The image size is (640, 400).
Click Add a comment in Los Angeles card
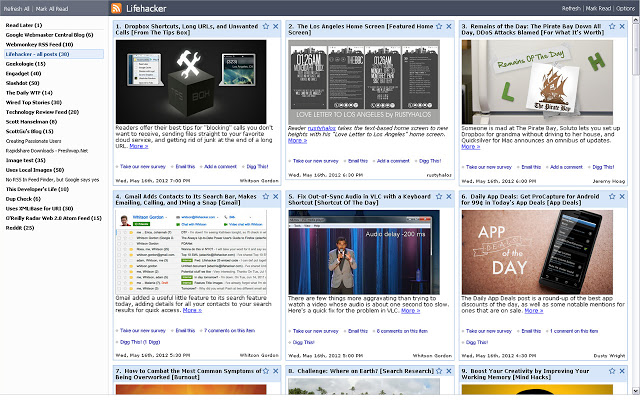click(393, 161)
